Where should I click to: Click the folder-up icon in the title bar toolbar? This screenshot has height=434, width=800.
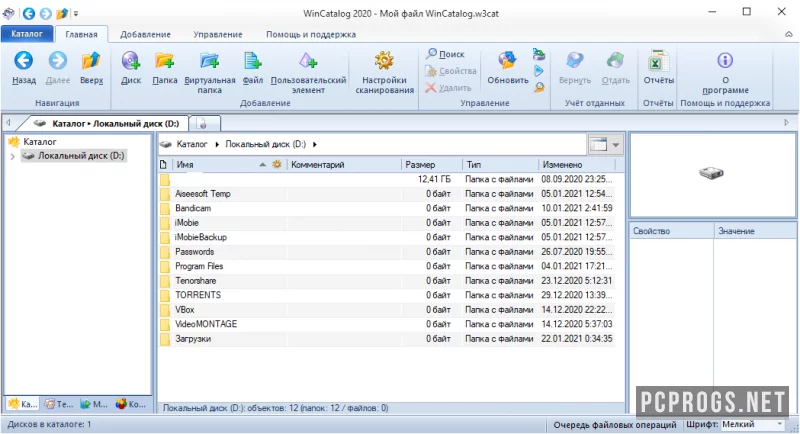pyautogui.click(x=62, y=13)
